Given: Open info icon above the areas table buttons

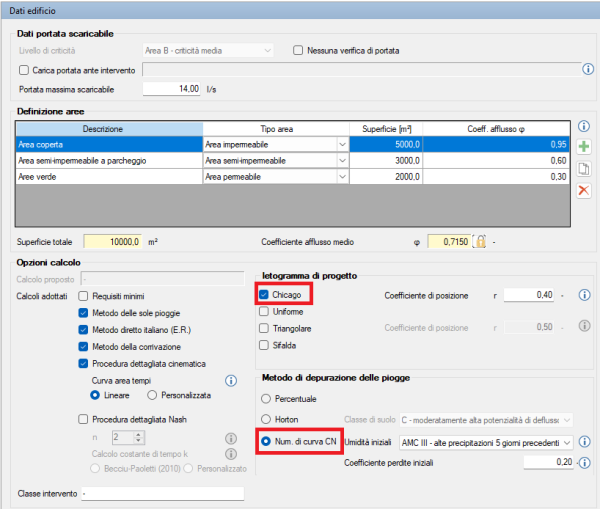Looking at the screenshot, I should [584, 127].
